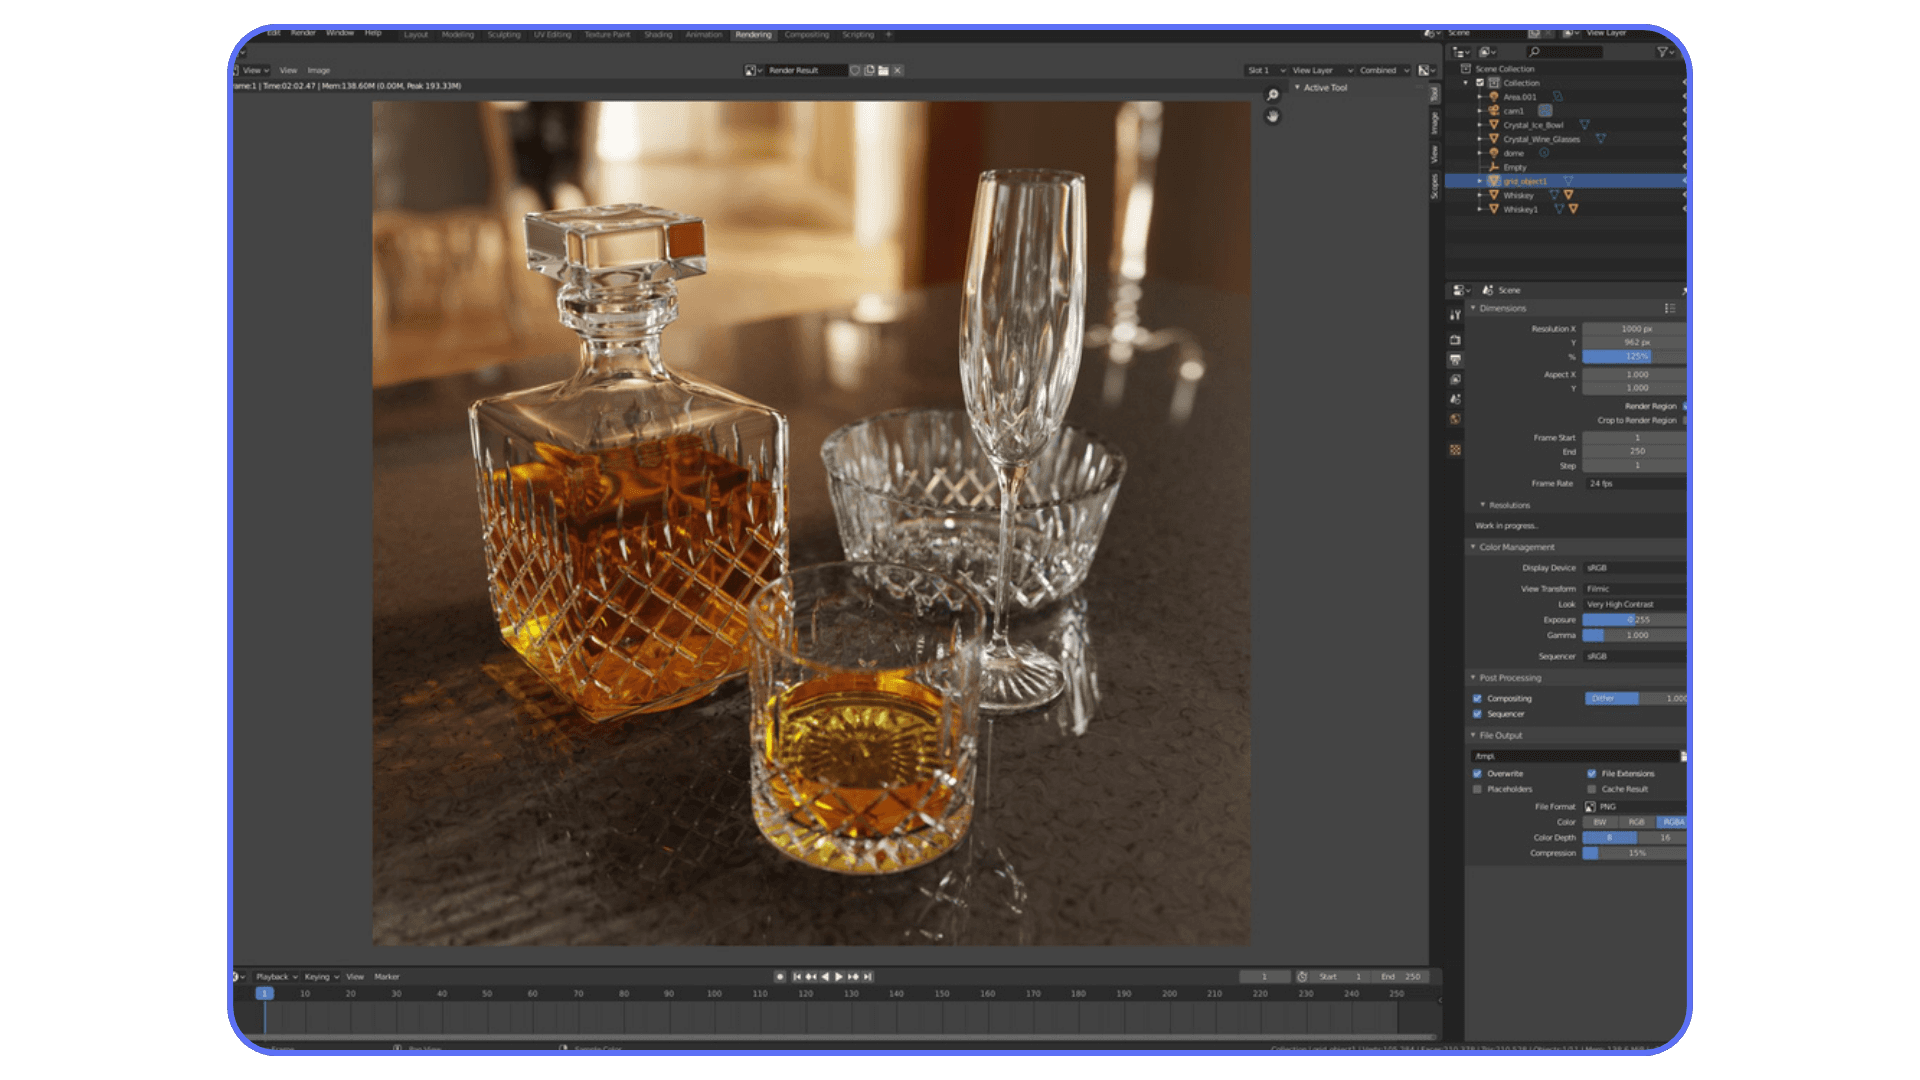Open the Output Properties tab icon
Image resolution: width=1920 pixels, height=1080 pixels.
[1455, 359]
